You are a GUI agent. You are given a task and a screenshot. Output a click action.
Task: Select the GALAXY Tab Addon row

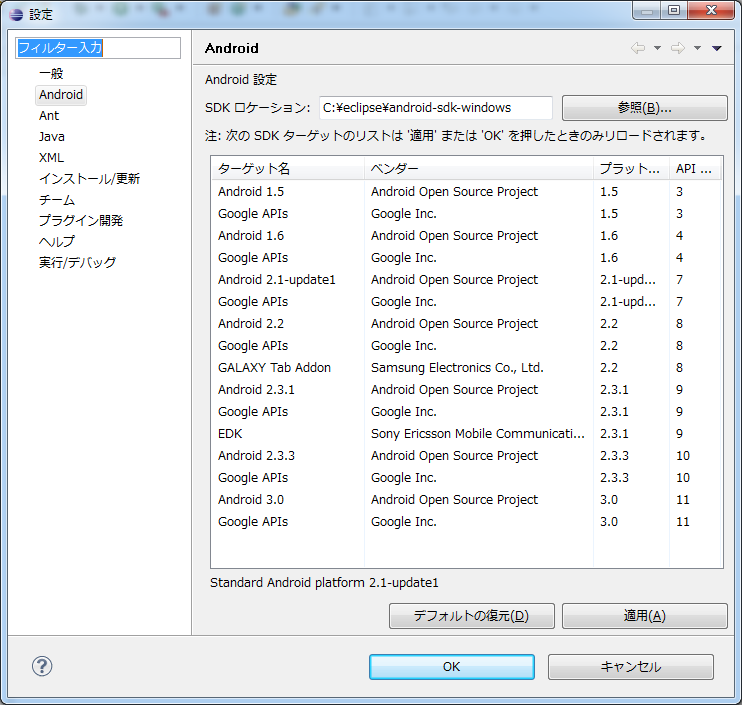click(467, 368)
